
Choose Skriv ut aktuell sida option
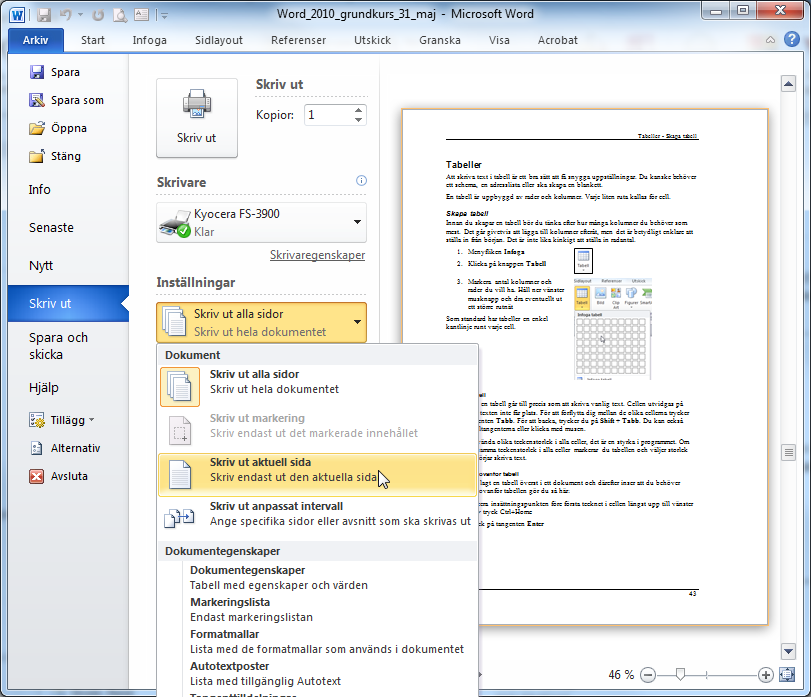(x=318, y=475)
